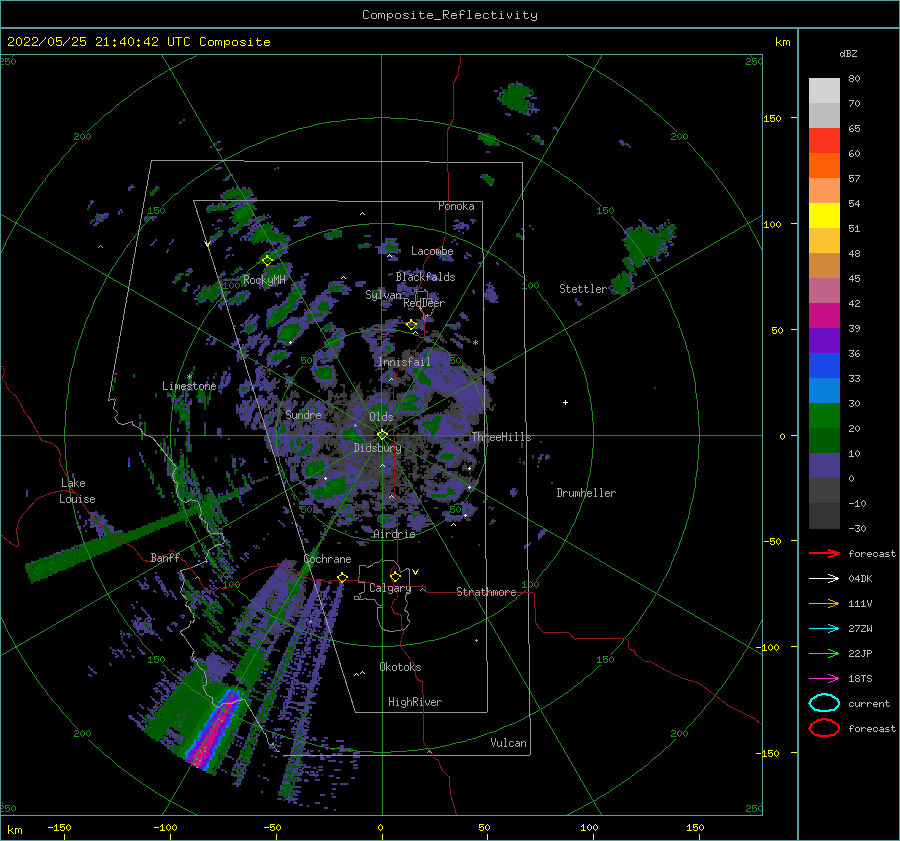Click the large green echo northeast of Stettler
900x841 pixels.
[x=647, y=244]
